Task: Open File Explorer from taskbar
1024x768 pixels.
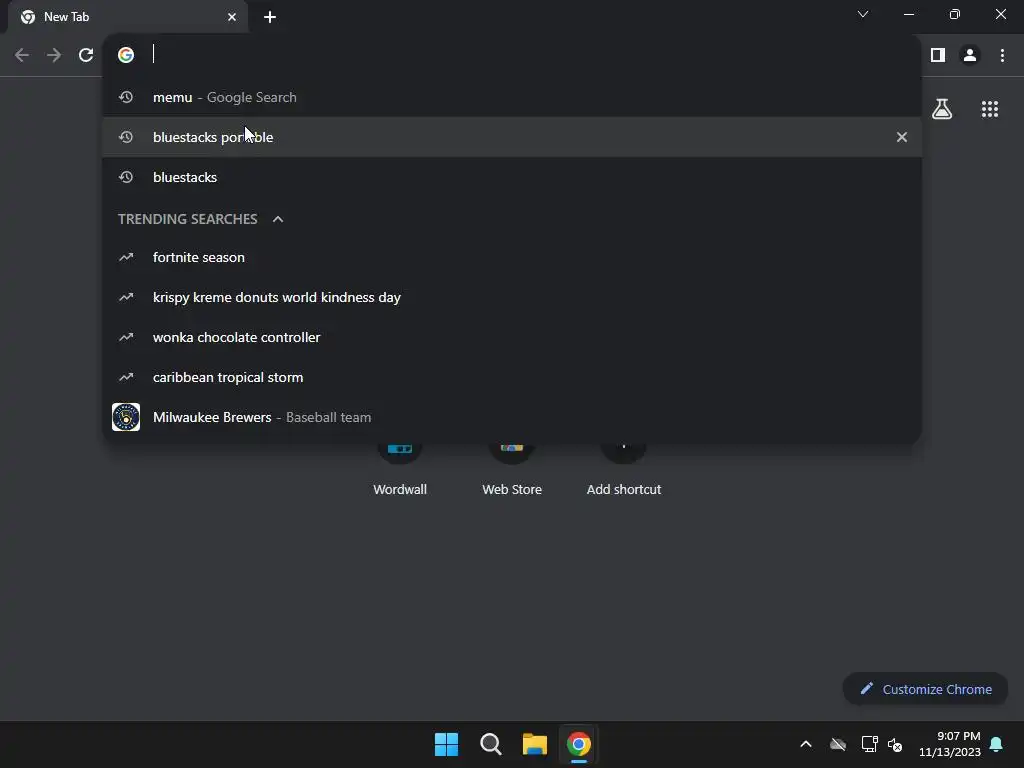Action: 534,744
